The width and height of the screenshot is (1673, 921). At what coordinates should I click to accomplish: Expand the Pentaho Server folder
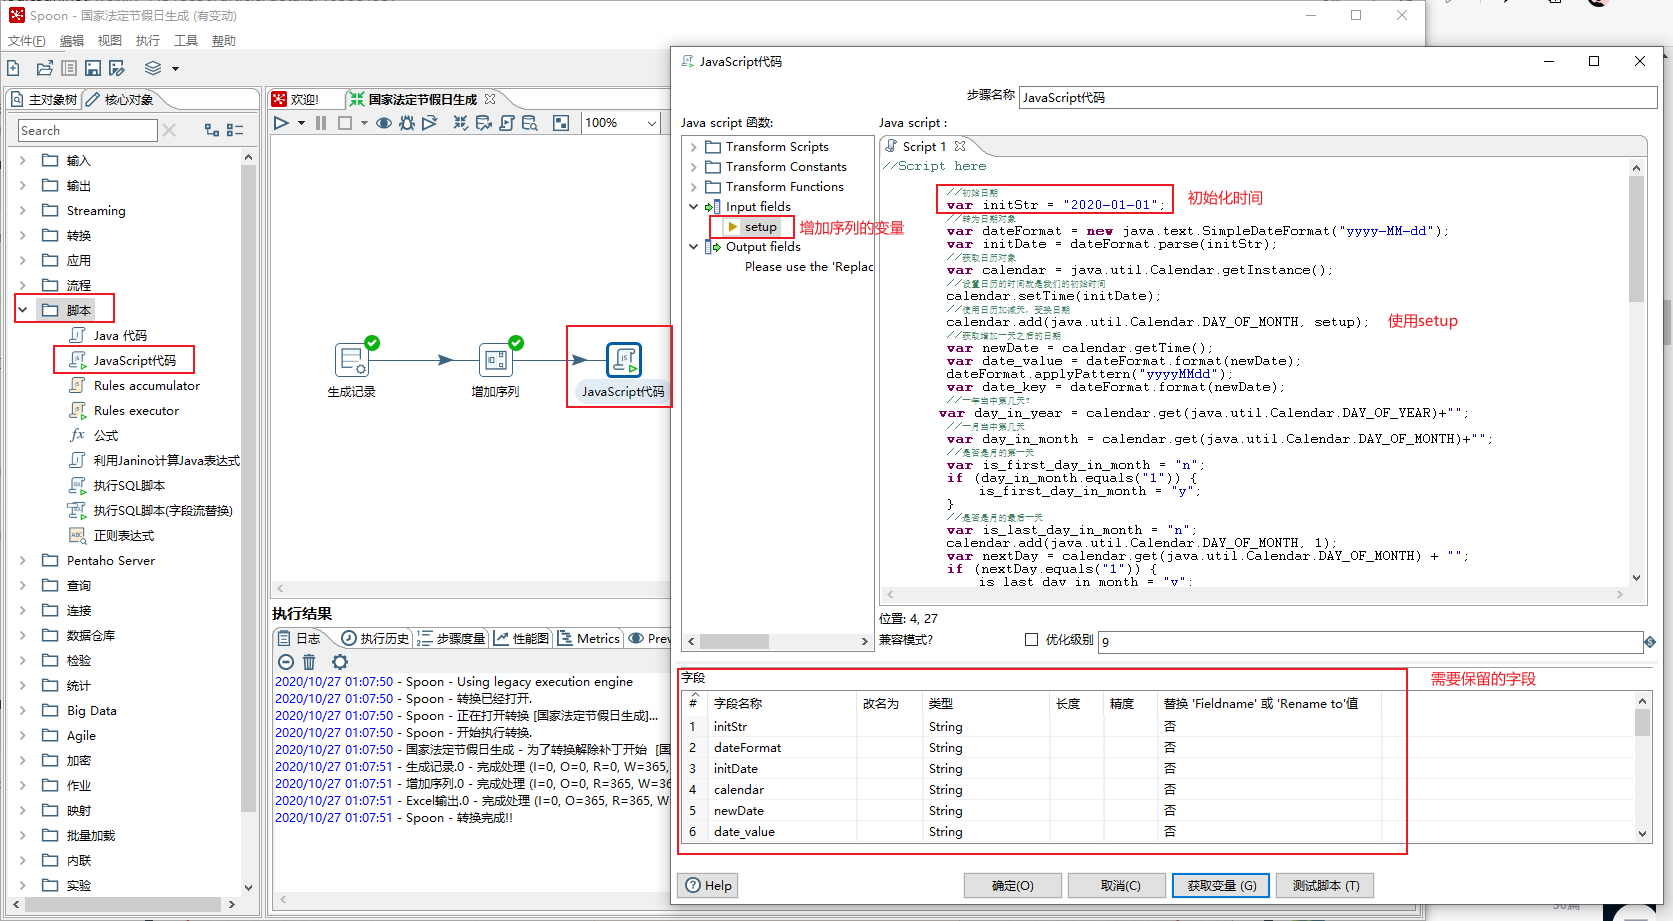click(23, 560)
